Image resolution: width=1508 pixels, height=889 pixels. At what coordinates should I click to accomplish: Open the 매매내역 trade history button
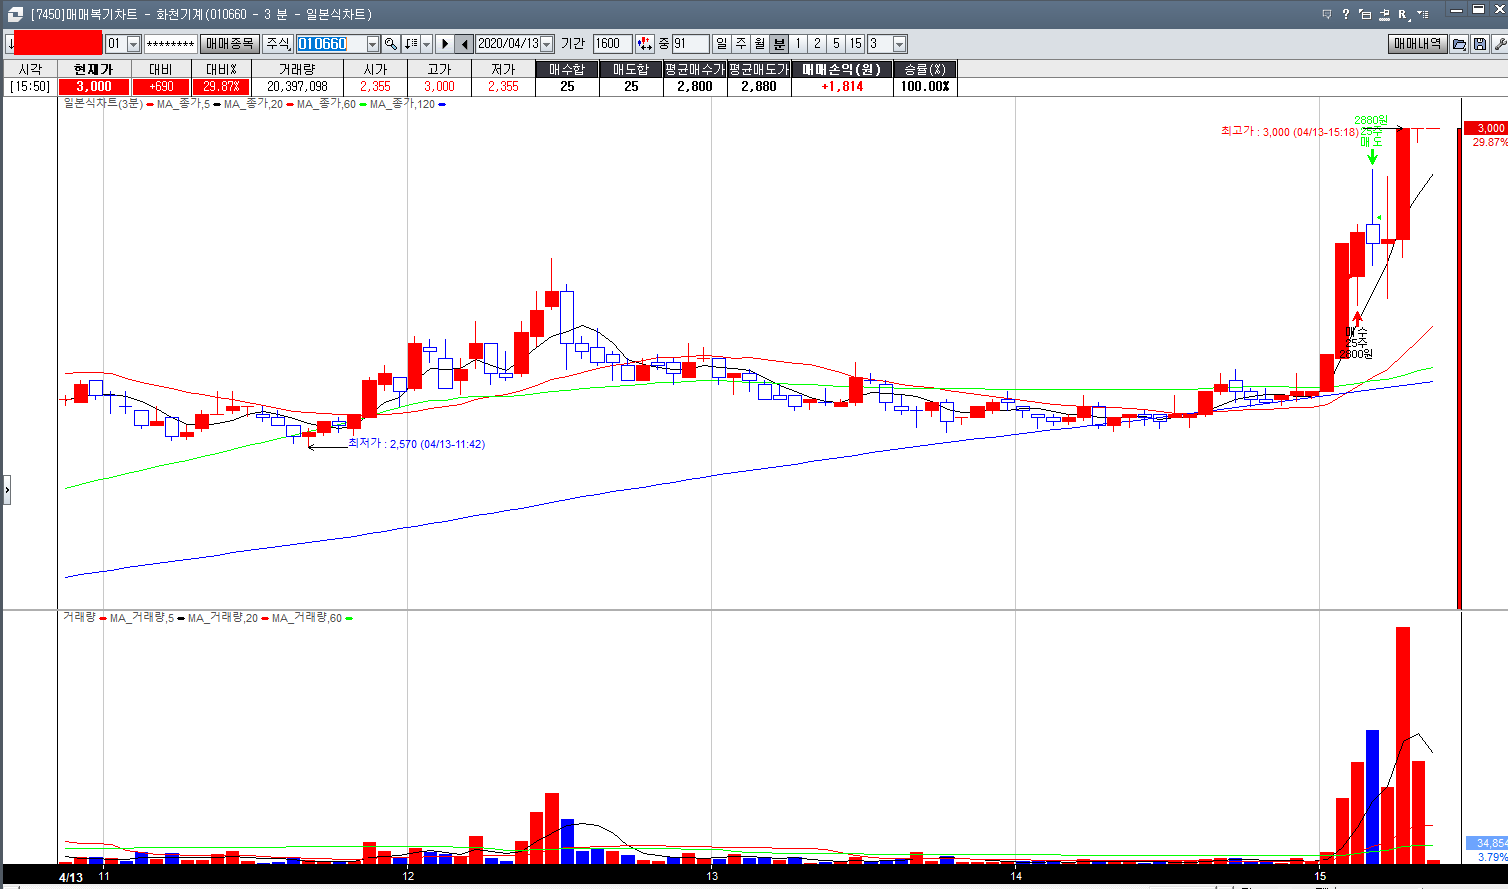coord(1418,44)
